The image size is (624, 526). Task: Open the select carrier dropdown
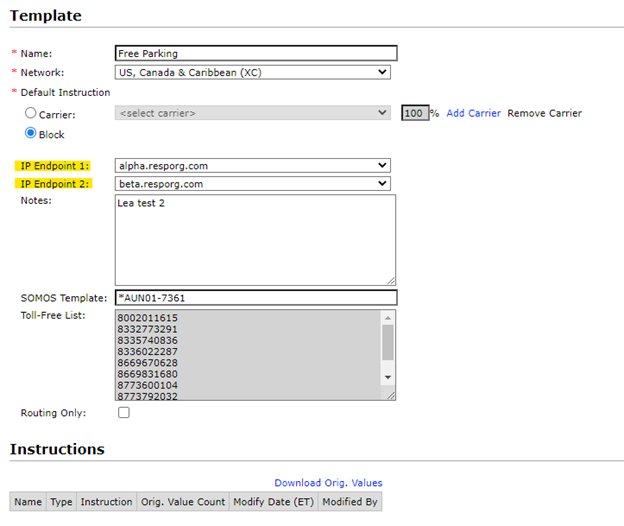(x=252, y=113)
